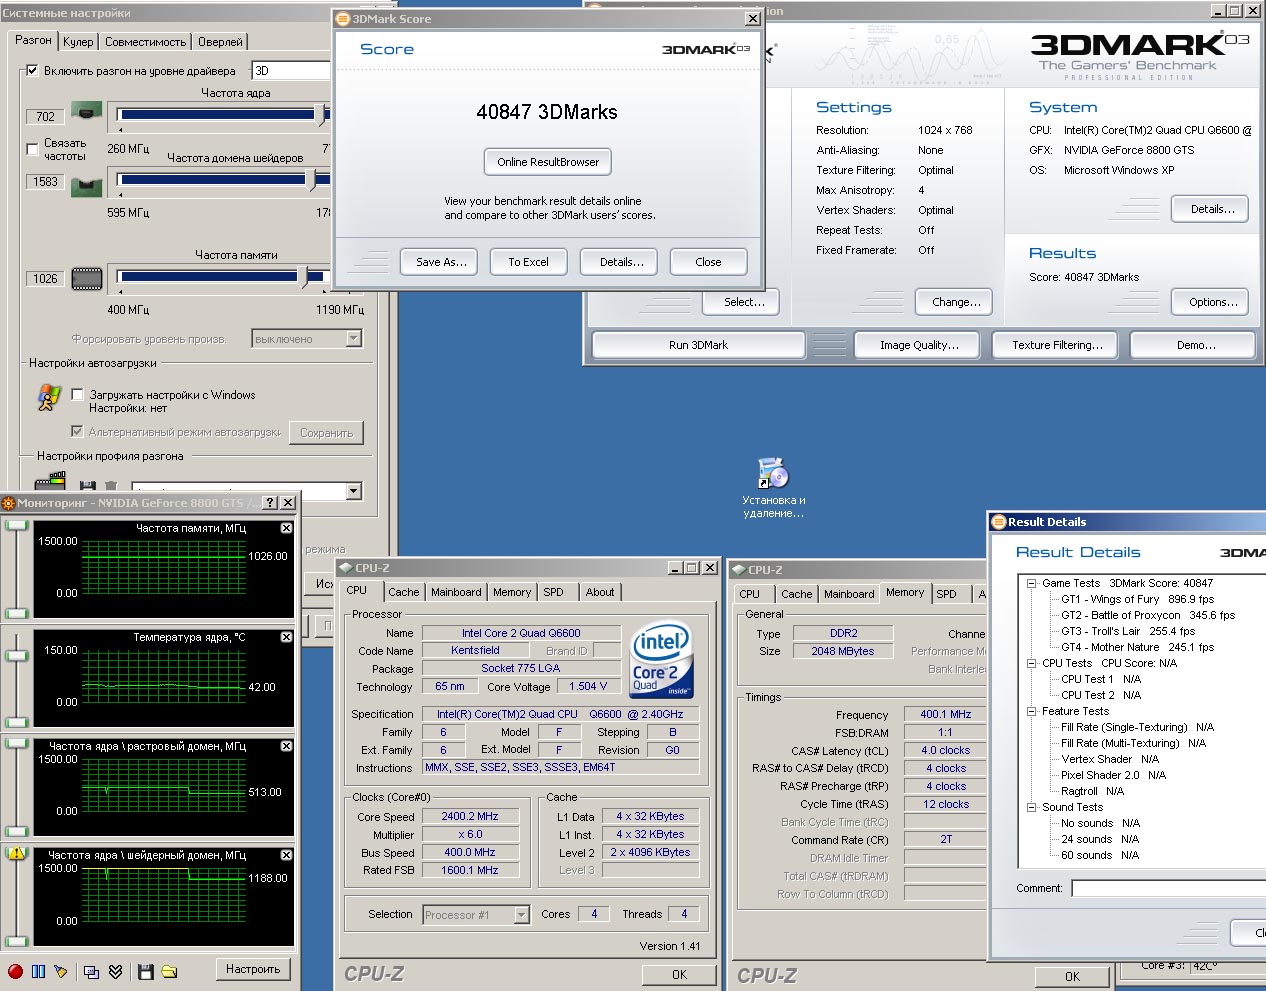Viewport: 1266px width, 991px height.
Task: Toggle alternative startup mode checkbox
Action: tap(77, 432)
